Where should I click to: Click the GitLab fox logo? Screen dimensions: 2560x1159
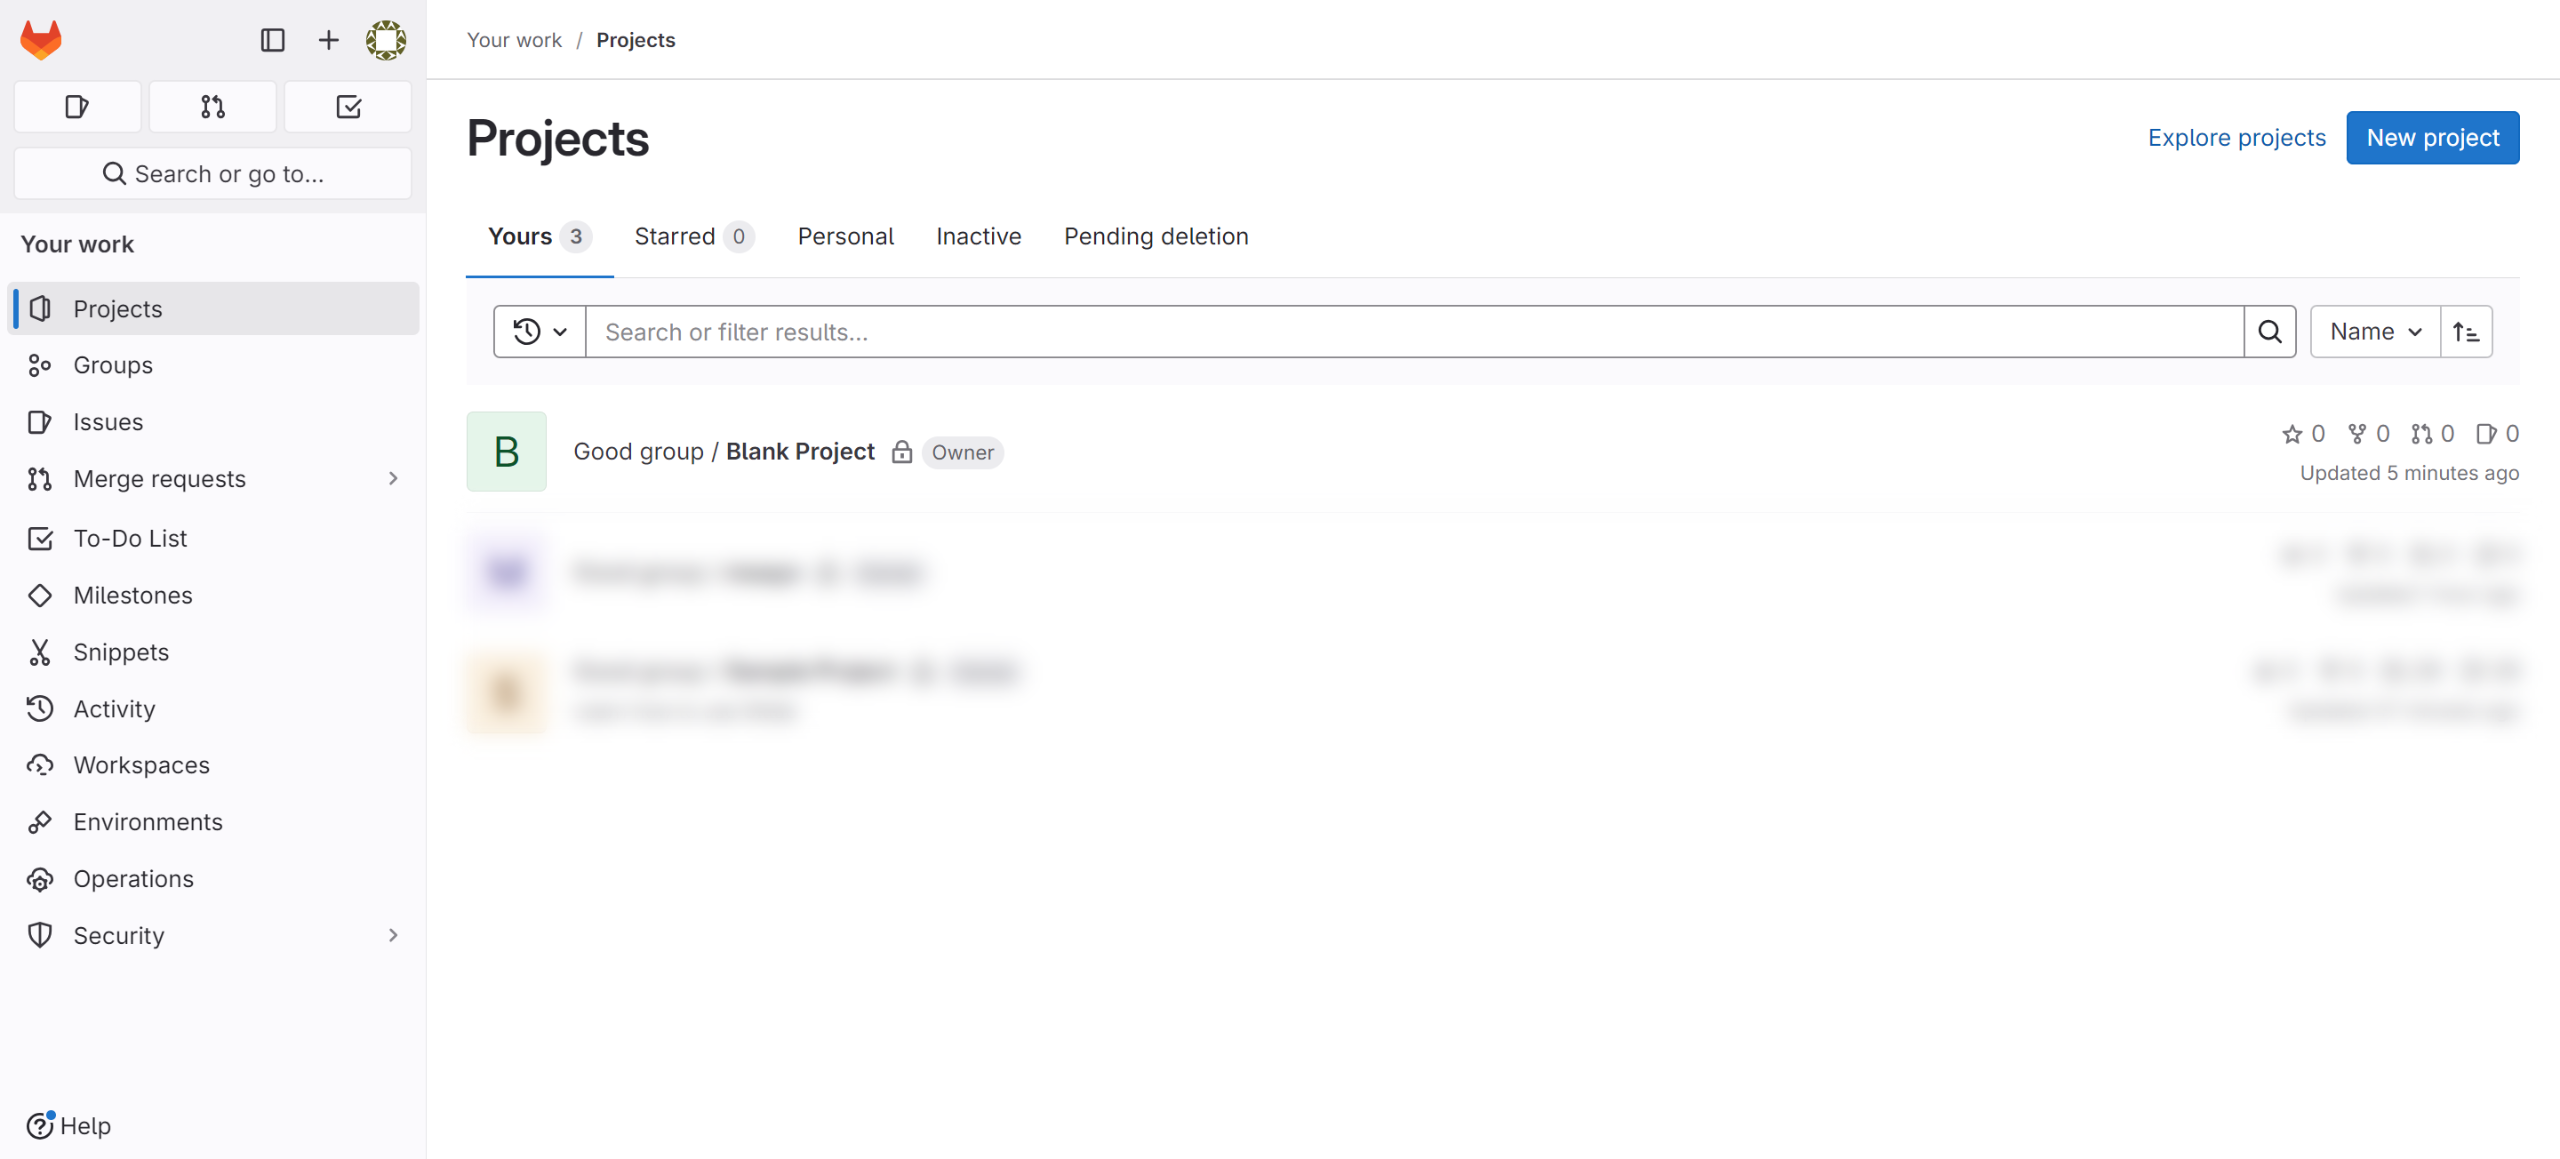point(41,40)
